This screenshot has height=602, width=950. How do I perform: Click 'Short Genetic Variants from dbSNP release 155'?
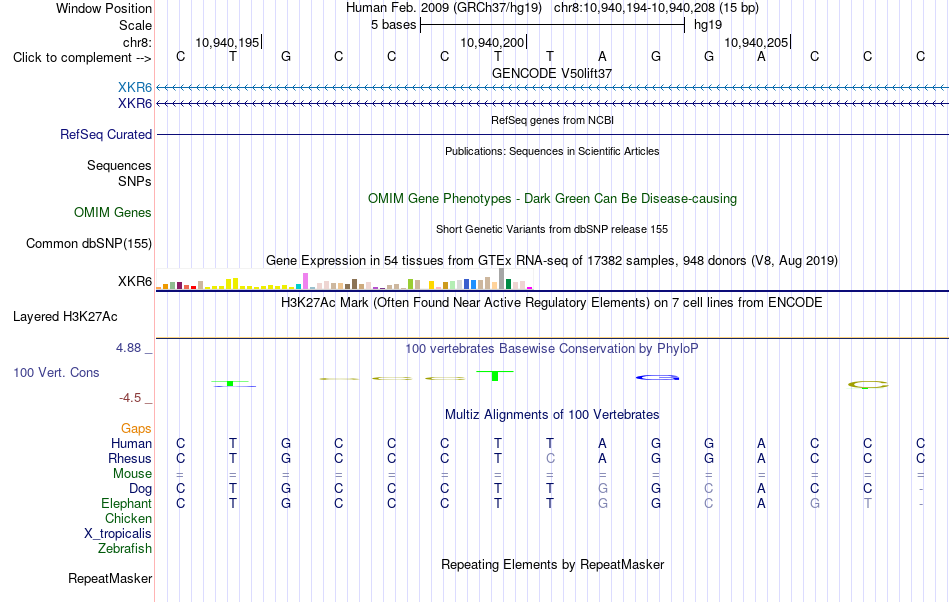552,230
